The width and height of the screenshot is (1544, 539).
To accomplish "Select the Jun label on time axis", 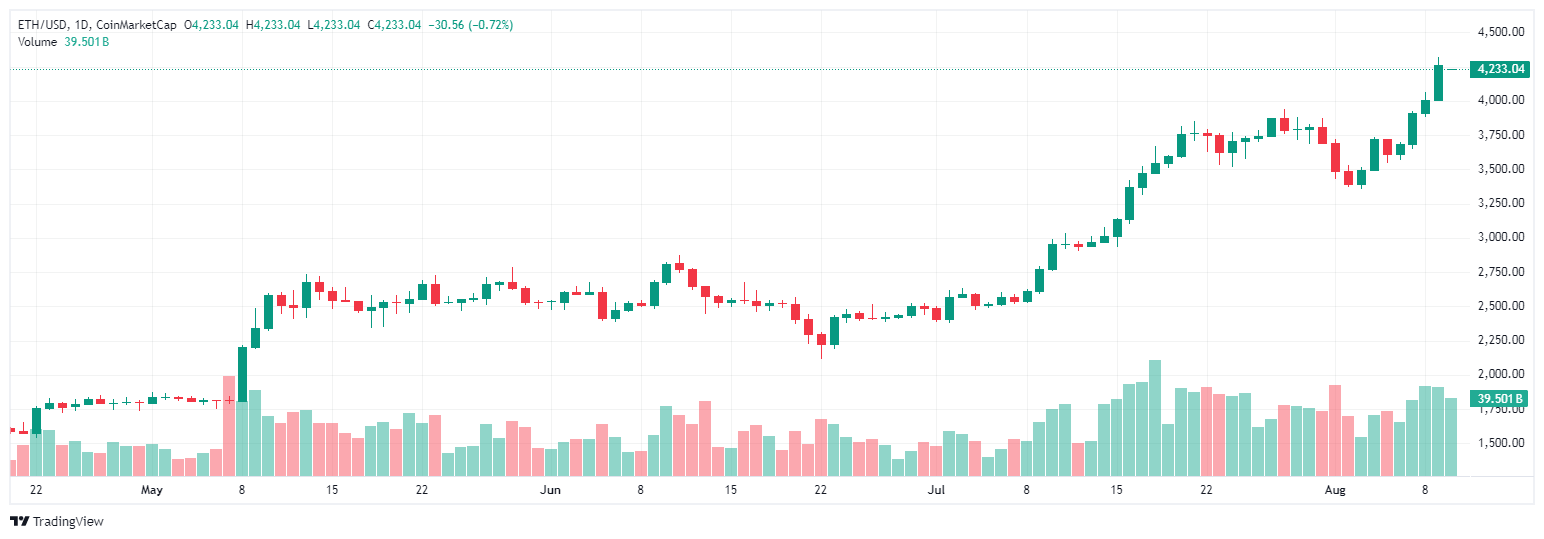I will tap(549, 490).
